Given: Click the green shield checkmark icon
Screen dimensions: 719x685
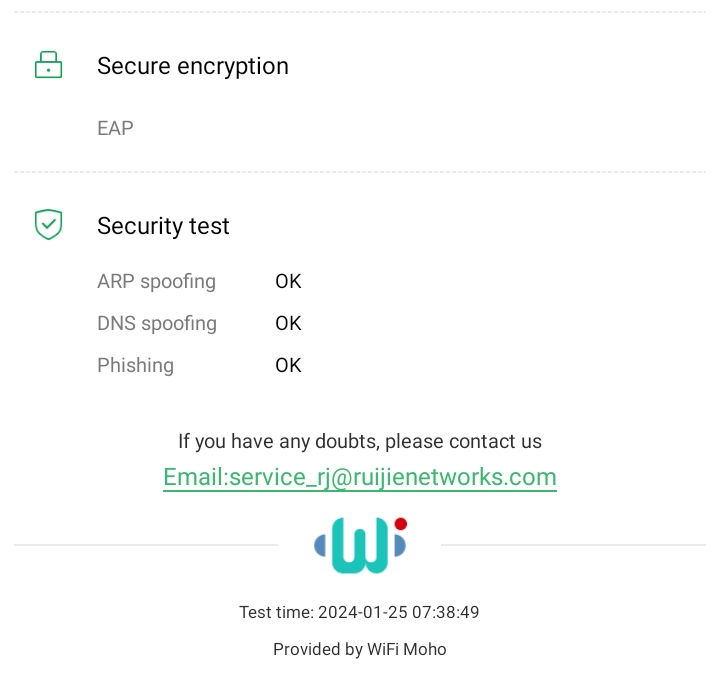Looking at the screenshot, I should (48, 225).
